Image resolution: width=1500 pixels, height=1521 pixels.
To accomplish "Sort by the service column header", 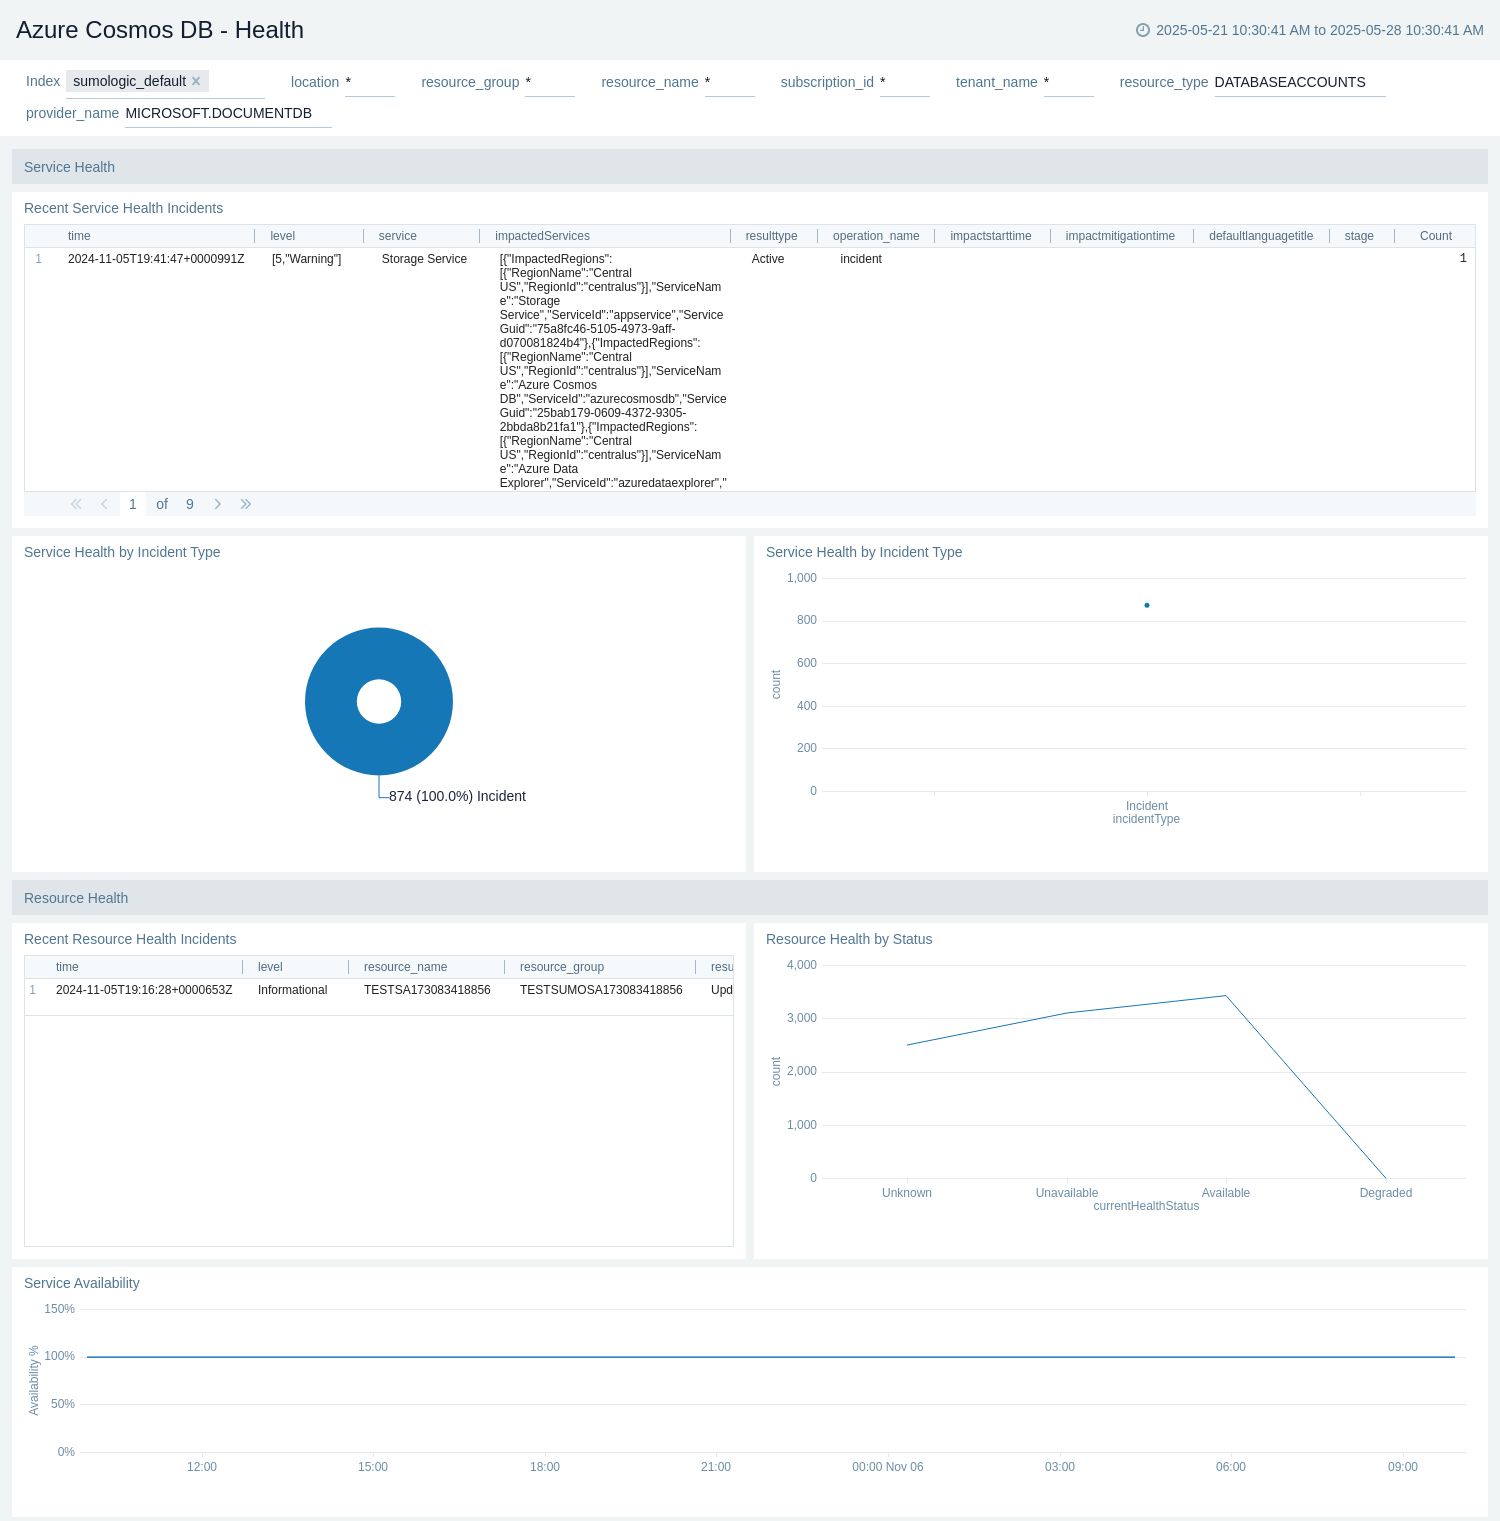I will (x=397, y=236).
